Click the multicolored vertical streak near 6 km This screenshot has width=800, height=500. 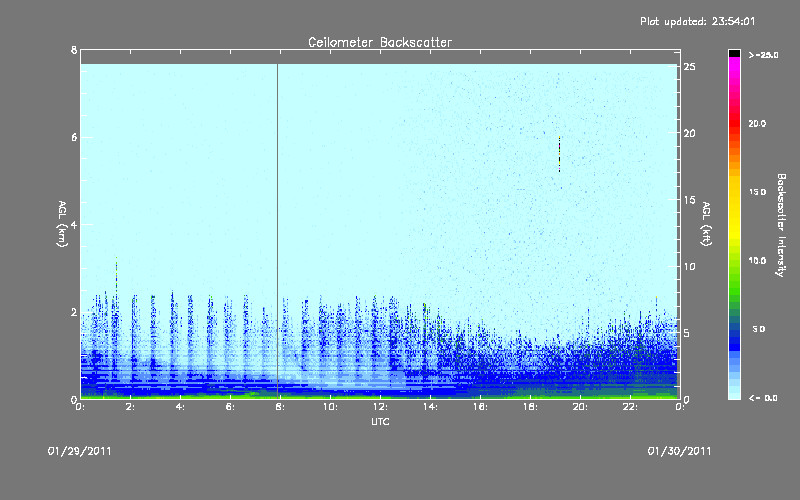coord(560,154)
